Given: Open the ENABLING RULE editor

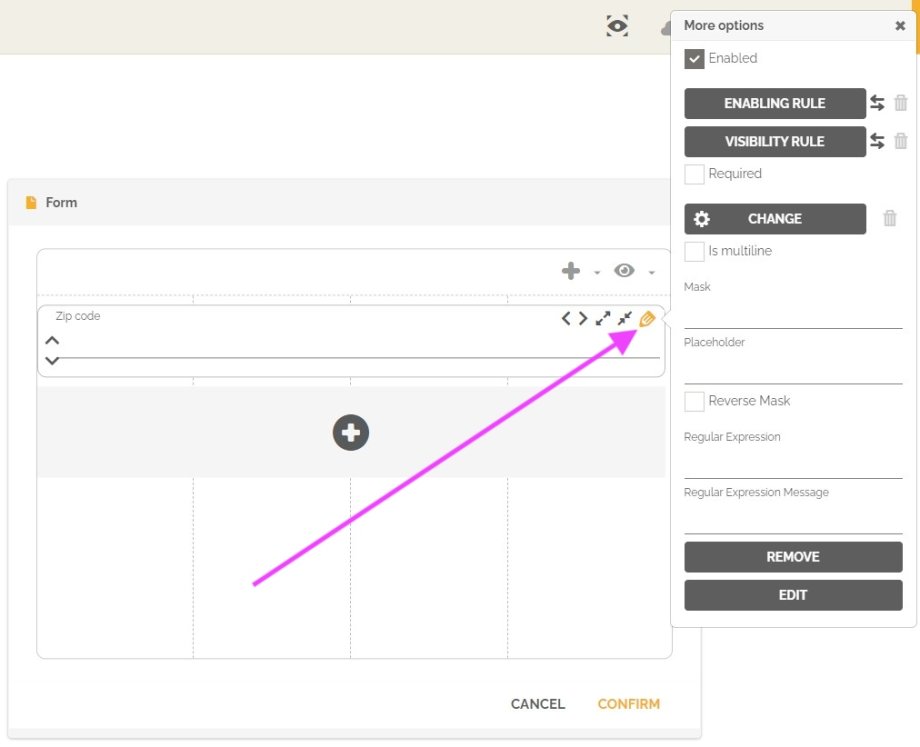Looking at the screenshot, I should (x=774, y=103).
